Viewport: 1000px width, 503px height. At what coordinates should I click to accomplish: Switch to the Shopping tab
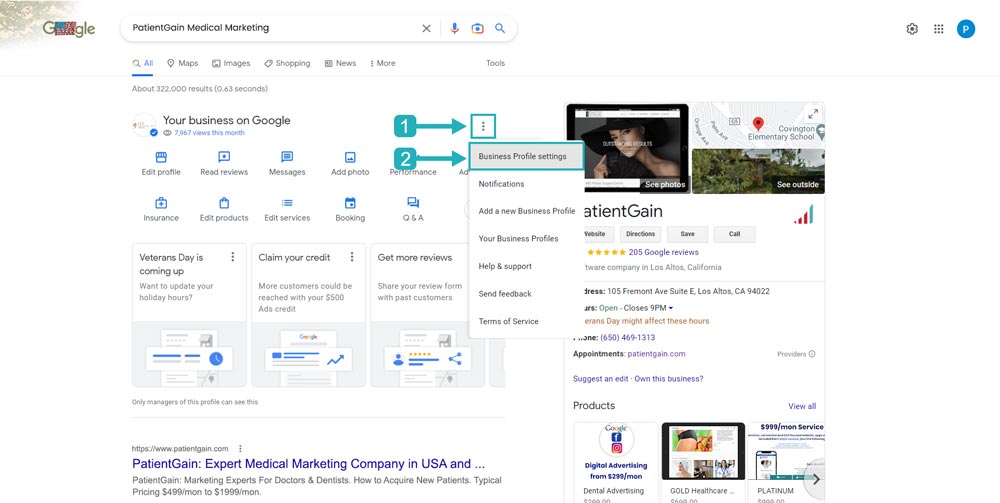click(287, 63)
